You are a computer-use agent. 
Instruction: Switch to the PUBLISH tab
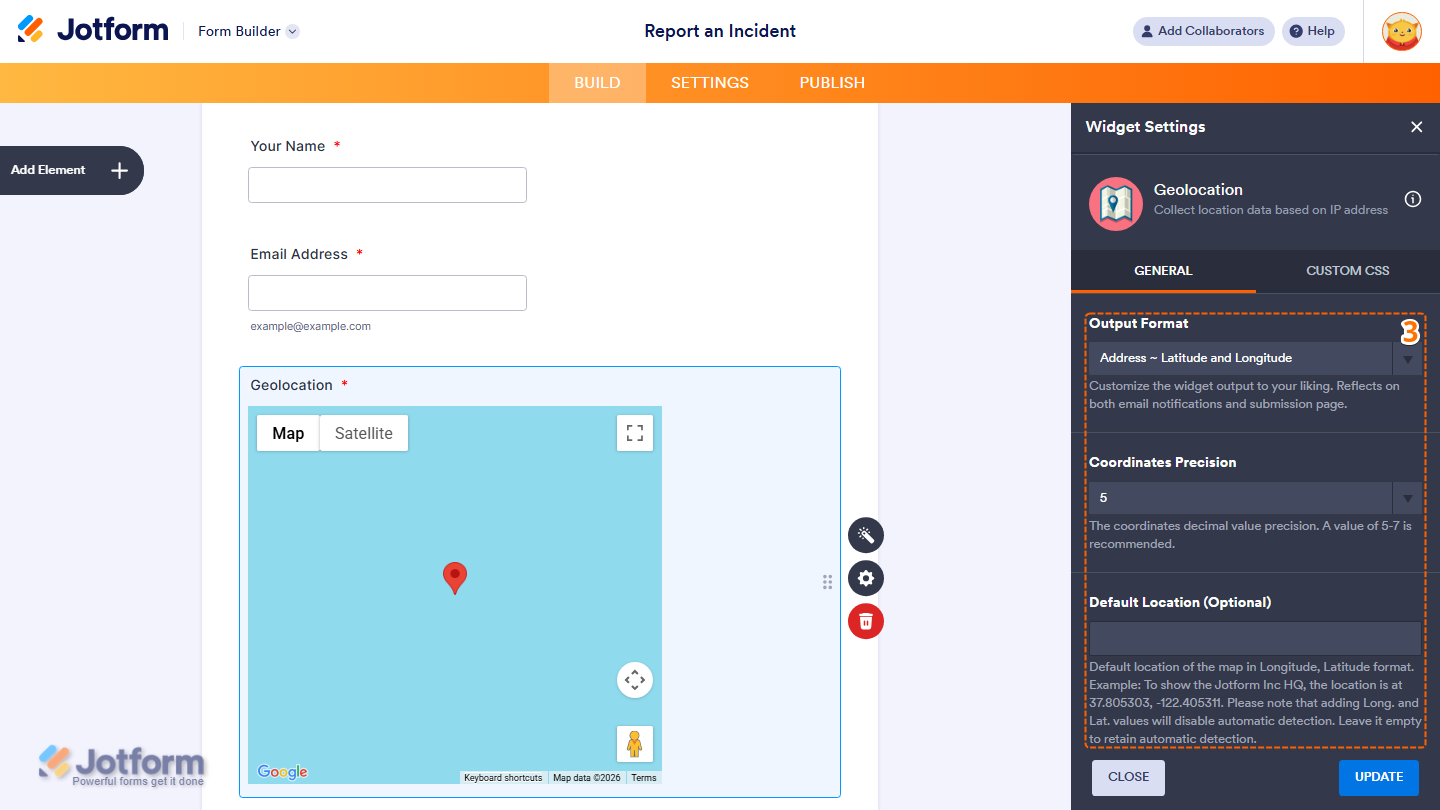[832, 83]
